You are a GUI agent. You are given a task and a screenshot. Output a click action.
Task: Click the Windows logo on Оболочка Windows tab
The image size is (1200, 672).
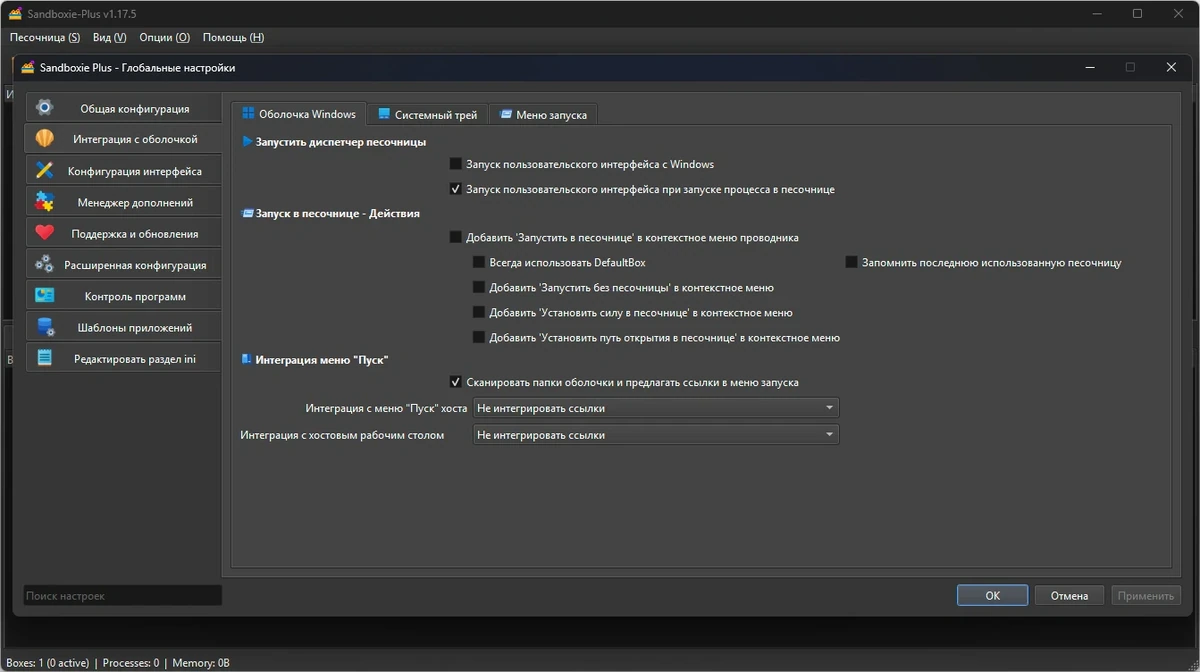coord(248,114)
